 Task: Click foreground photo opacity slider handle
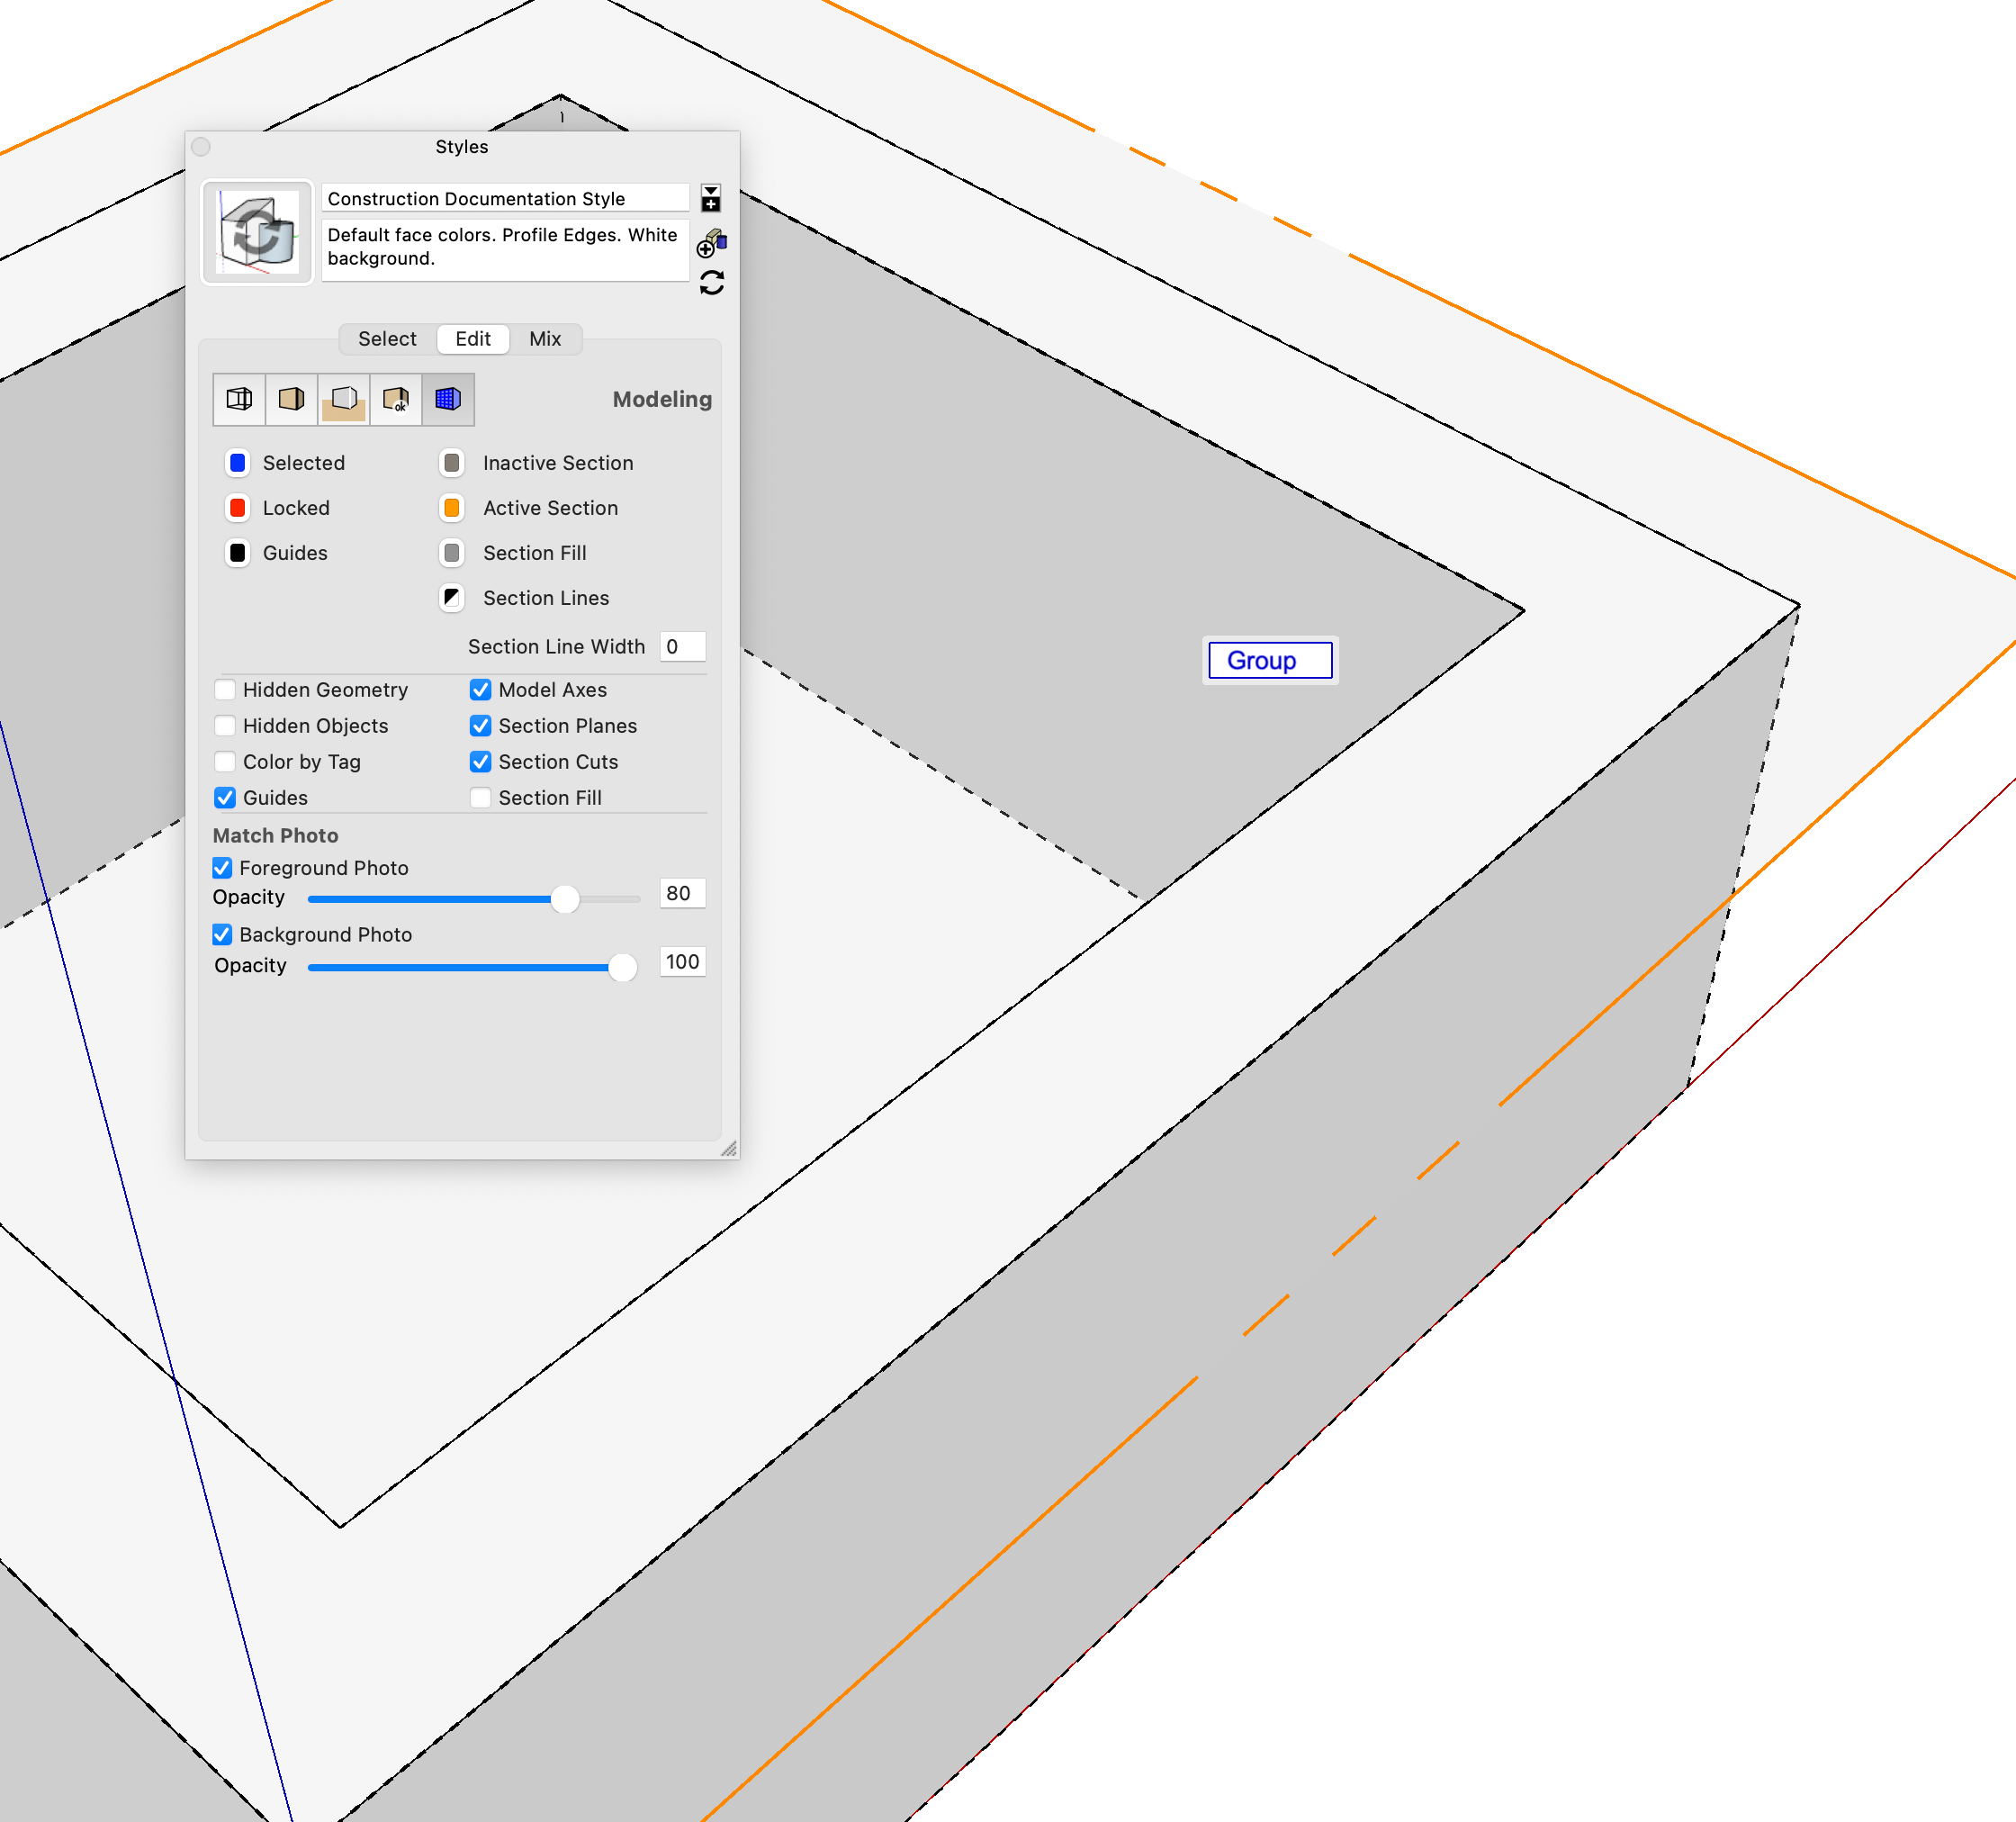pyautogui.click(x=565, y=899)
